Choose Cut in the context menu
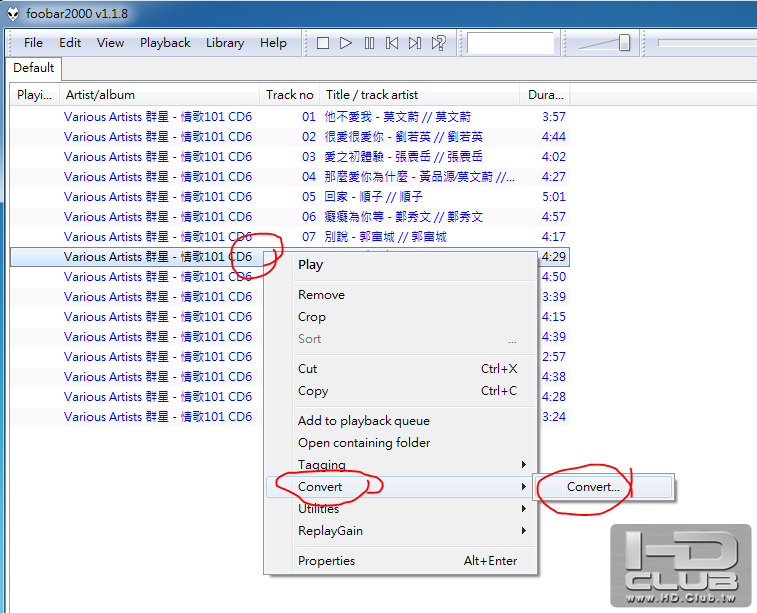 coord(401,369)
